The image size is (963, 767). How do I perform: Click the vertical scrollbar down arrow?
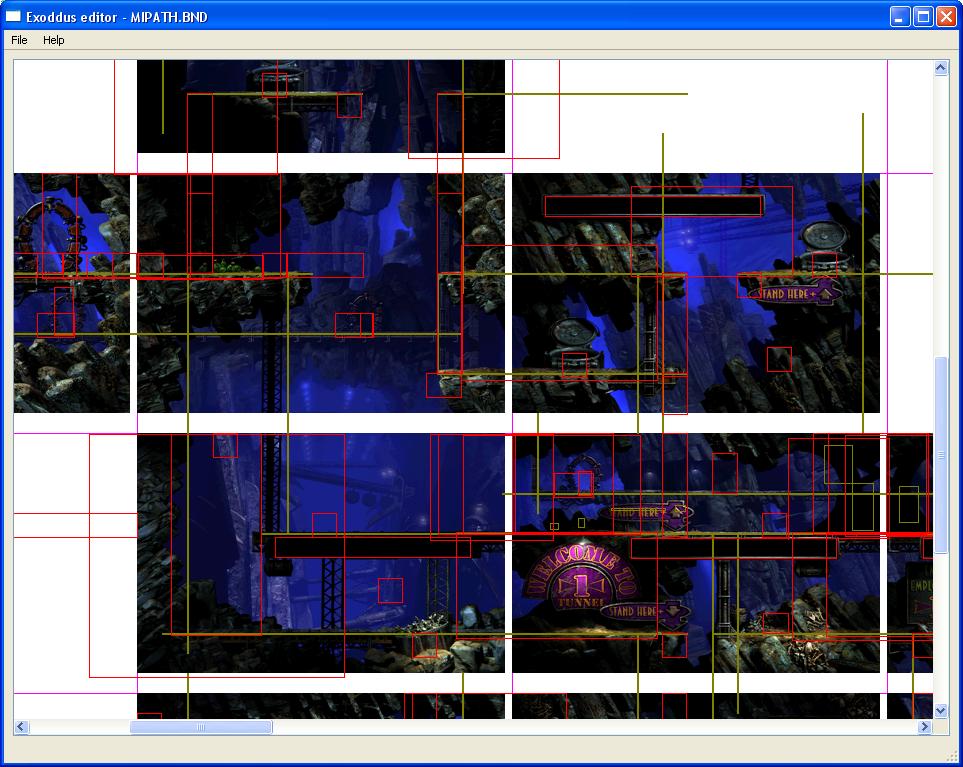[x=941, y=710]
